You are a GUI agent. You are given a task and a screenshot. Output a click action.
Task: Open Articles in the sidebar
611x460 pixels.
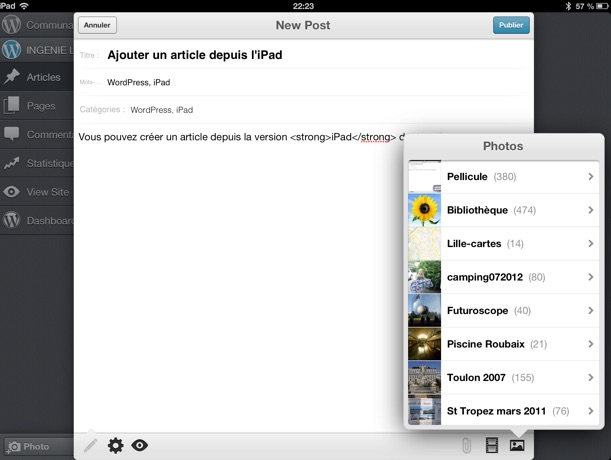[37, 77]
